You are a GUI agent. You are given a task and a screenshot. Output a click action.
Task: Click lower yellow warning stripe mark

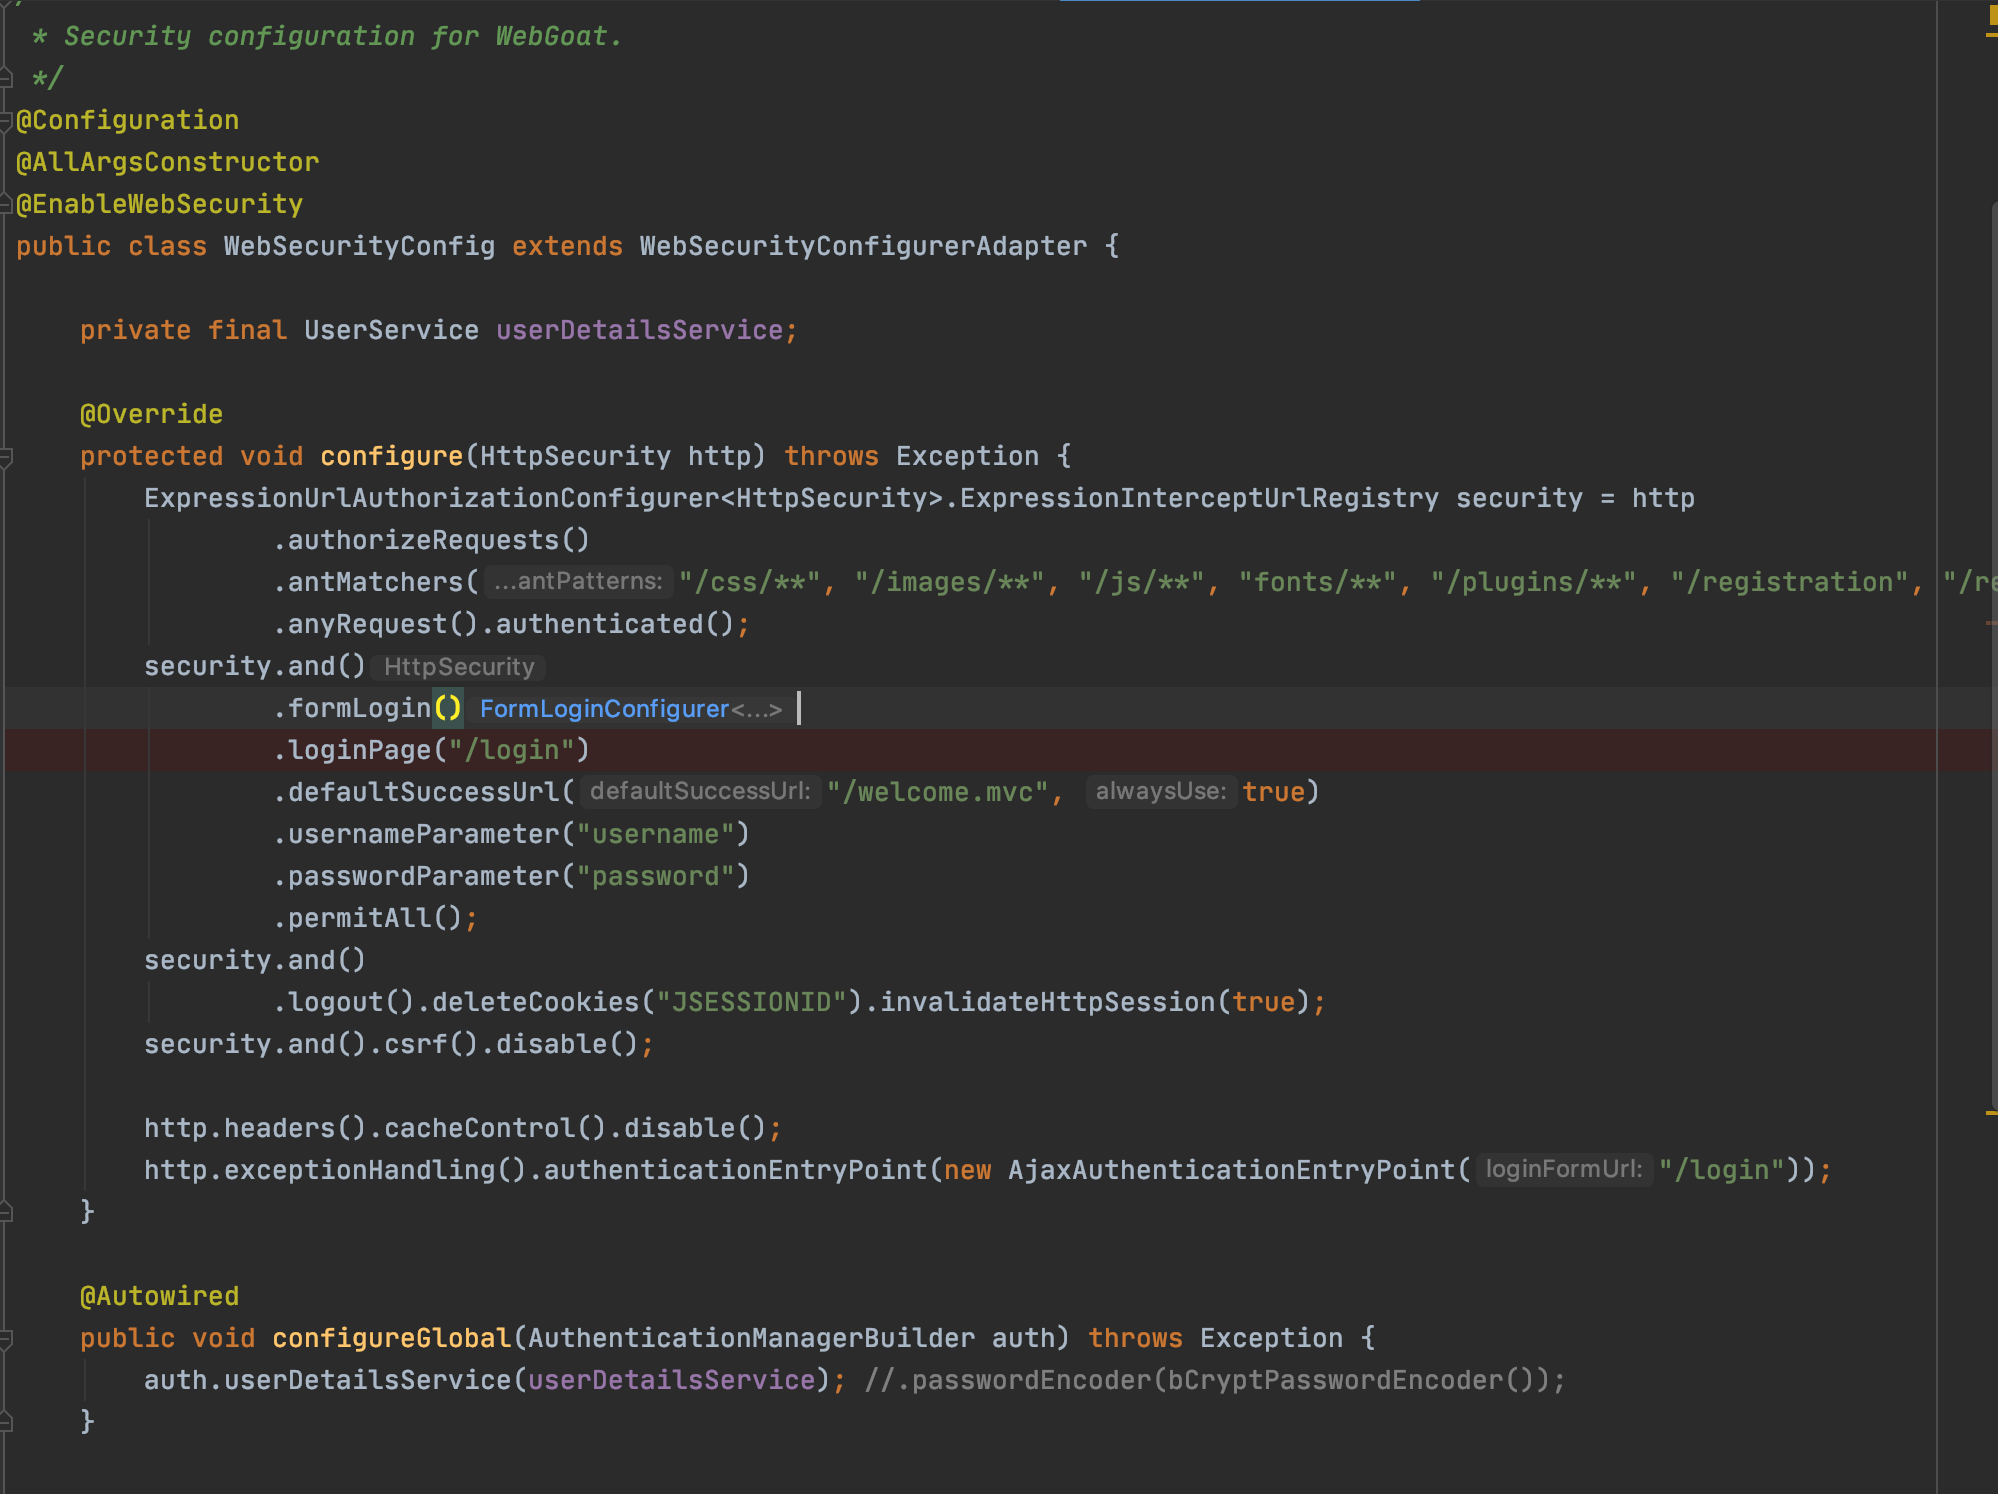click(1991, 1112)
